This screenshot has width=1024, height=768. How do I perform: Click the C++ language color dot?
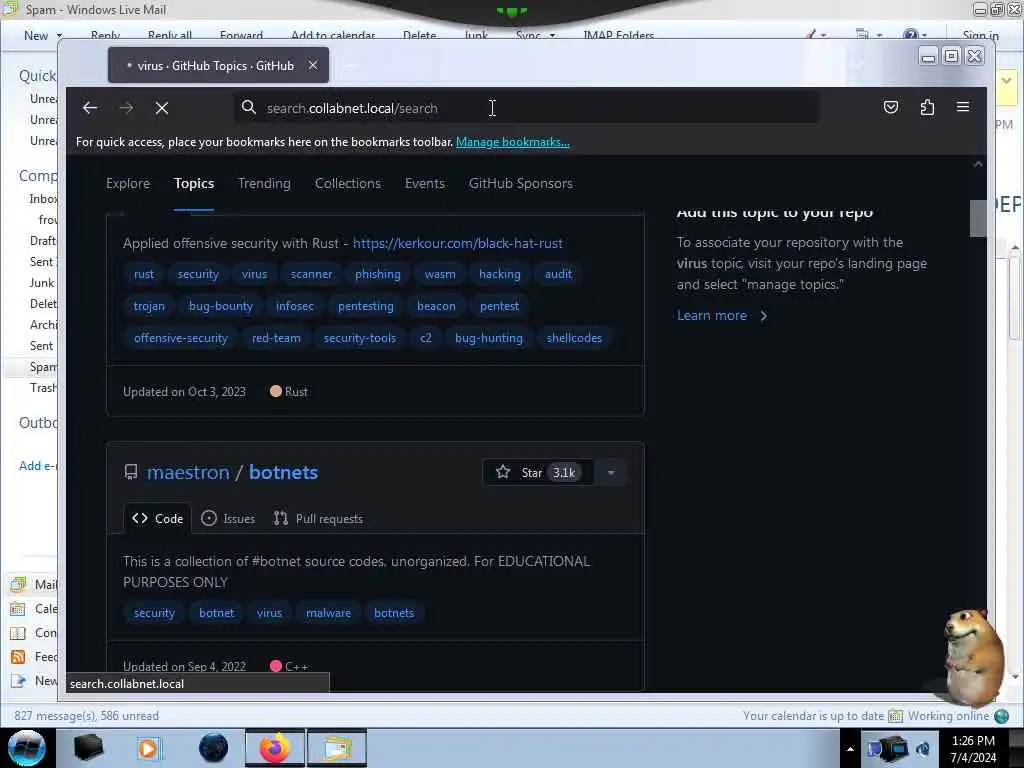(276, 666)
